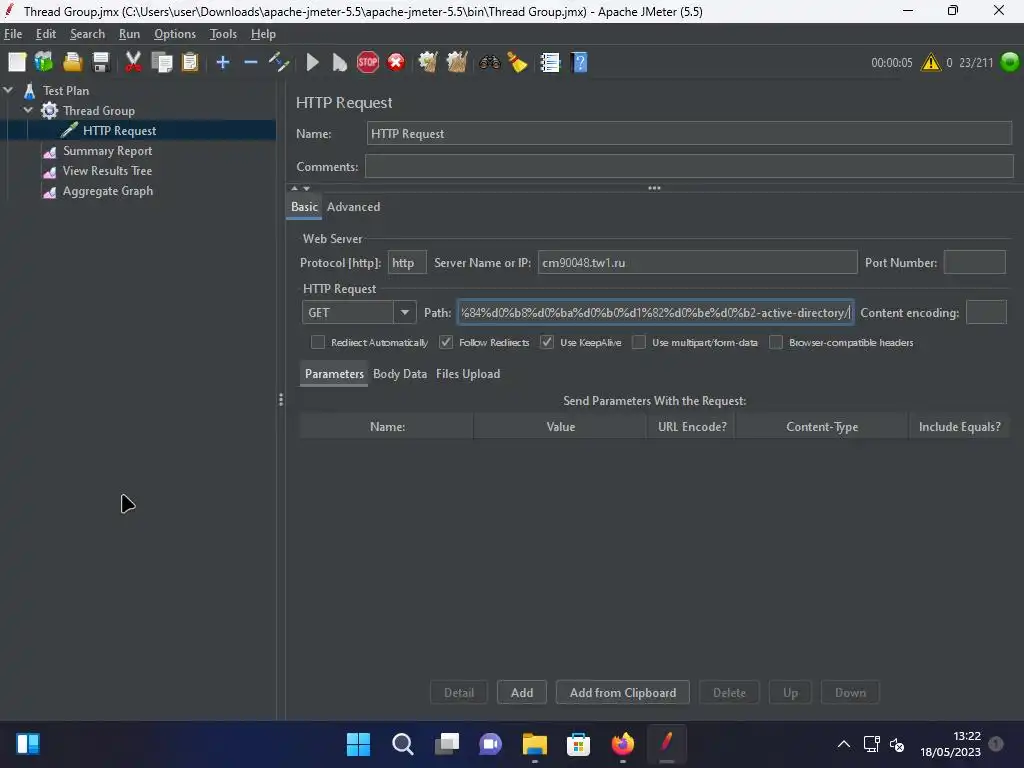Select View Results Tree listener
Screen dimensions: 1024x768
(107, 171)
